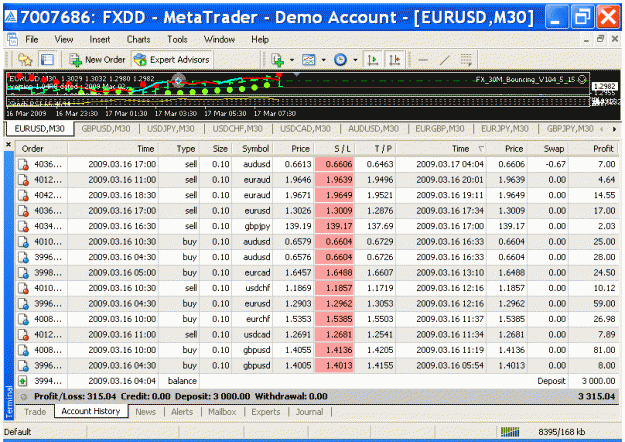Select the red S/L cell 1.4136

pyautogui.click(x=334, y=350)
